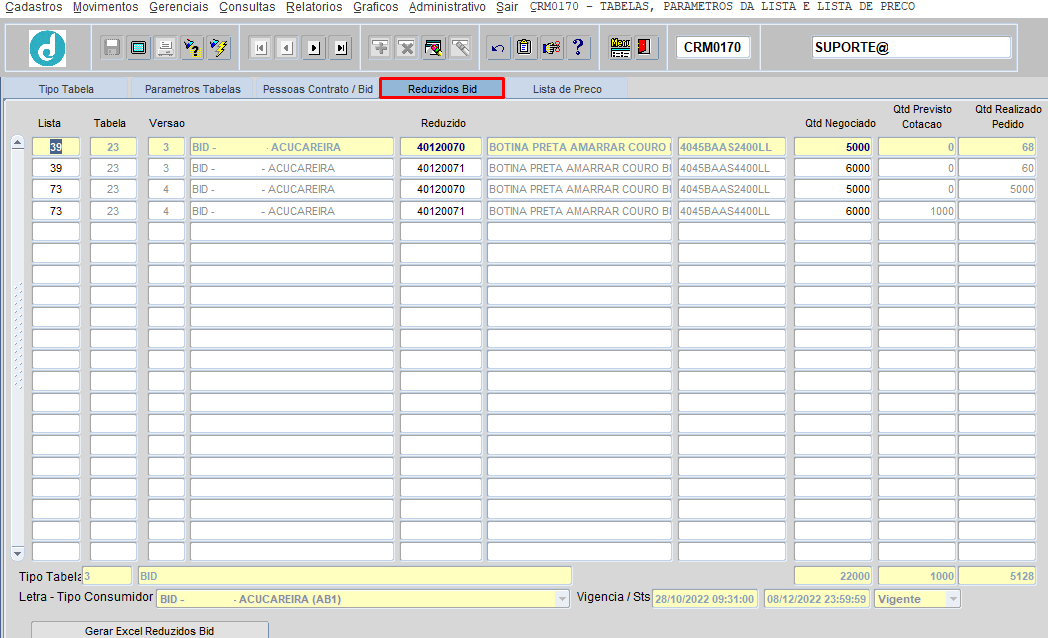Go to the previous record icon
The width and height of the screenshot is (1048, 638).
[287, 47]
